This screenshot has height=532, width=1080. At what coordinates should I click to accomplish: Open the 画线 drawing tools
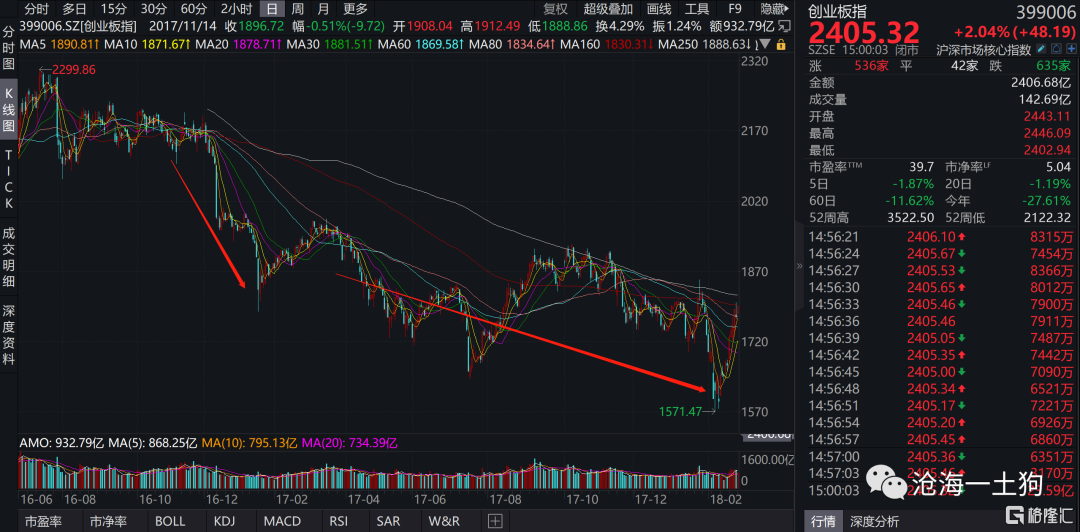pyautogui.click(x=659, y=8)
